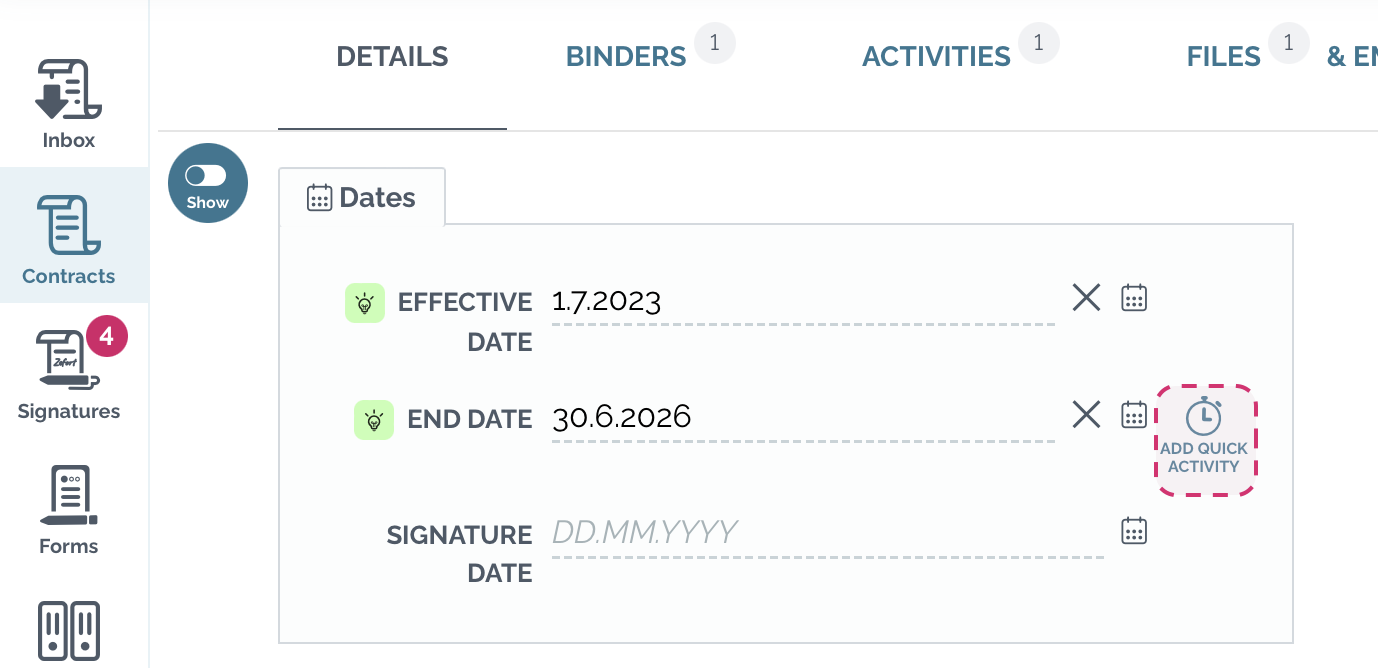This screenshot has width=1378, height=668.
Task: Select the Contracts sidebar icon
Action: click(x=69, y=240)
